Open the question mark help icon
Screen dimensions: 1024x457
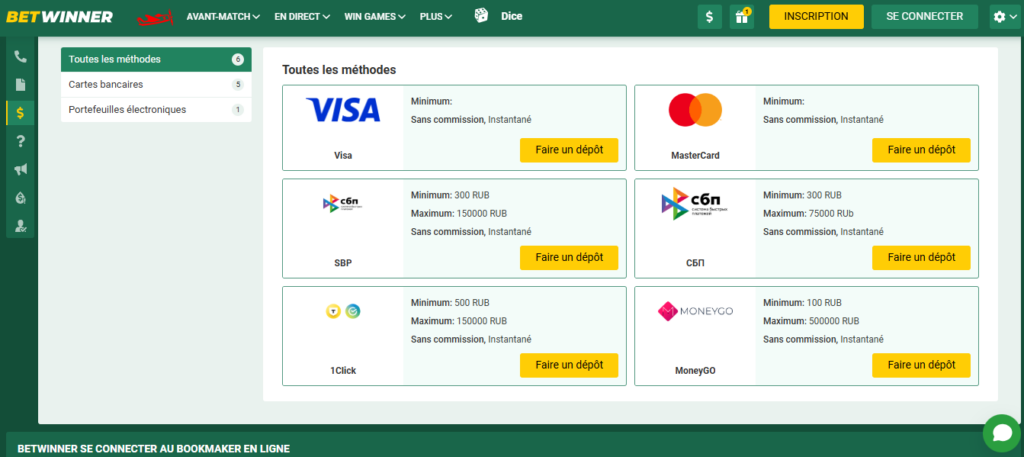click(x=20, y=141)
